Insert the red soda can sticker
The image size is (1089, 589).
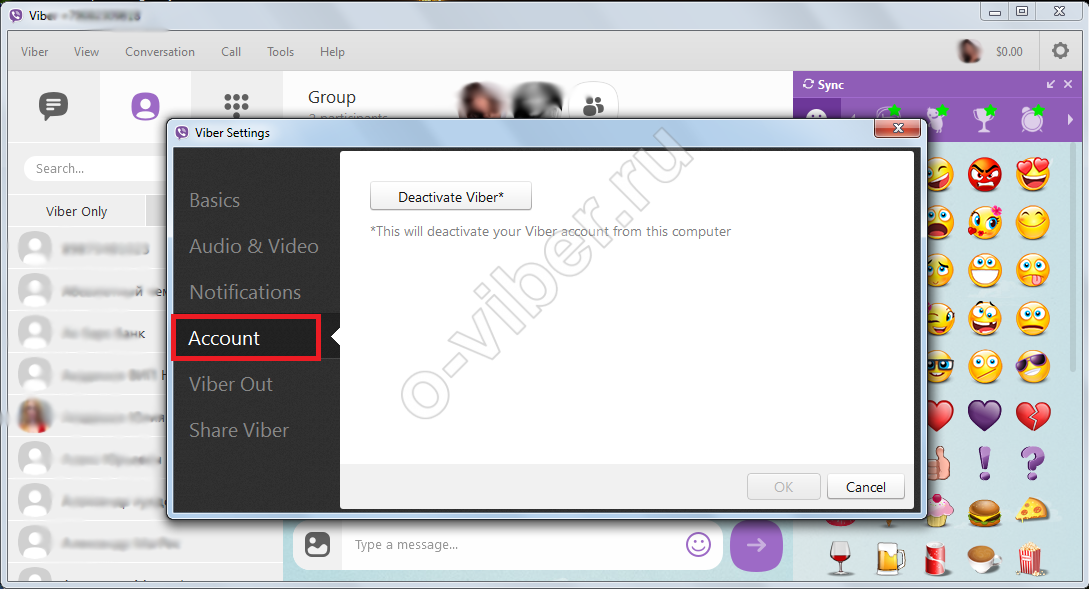pyautogui.click(x=937, y=559)
